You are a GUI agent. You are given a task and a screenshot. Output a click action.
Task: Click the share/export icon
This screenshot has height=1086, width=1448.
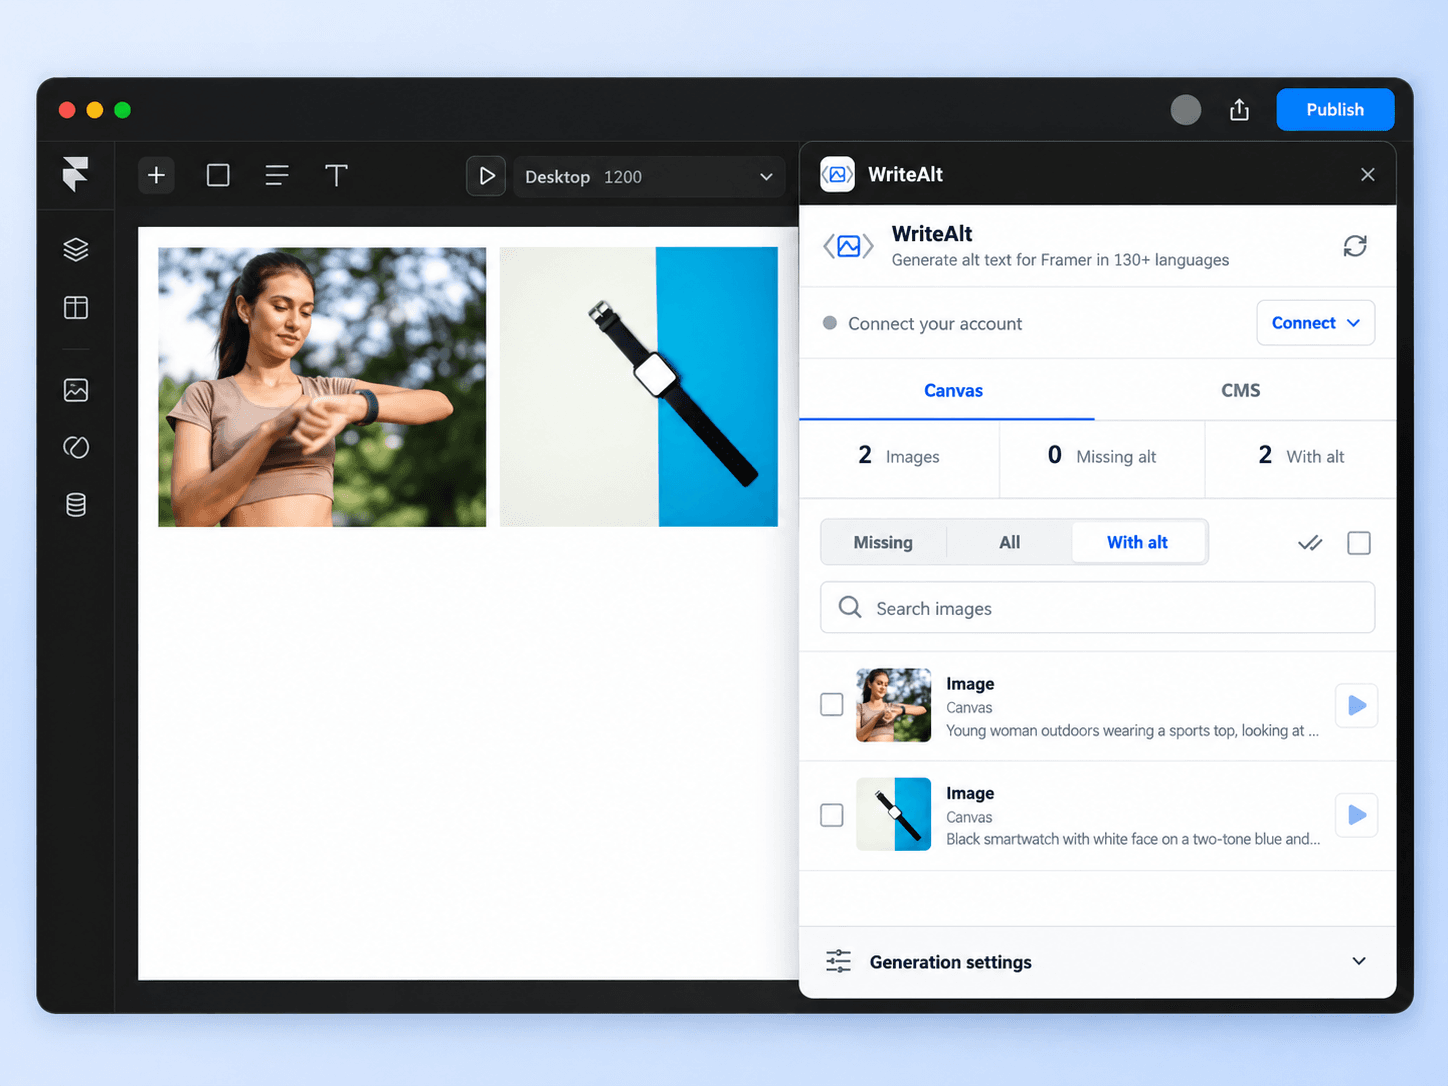click(1240, 110)
